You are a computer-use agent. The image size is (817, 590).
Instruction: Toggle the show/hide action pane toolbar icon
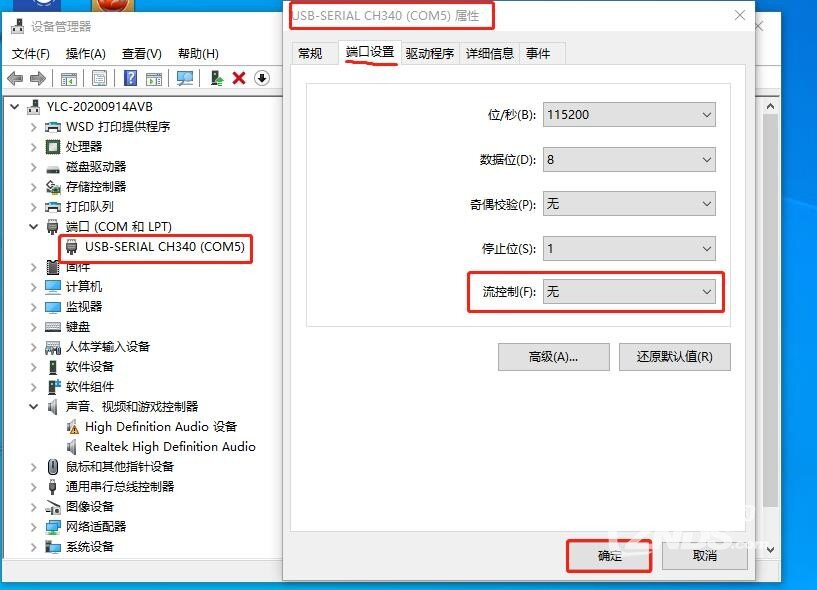[154, 79]
